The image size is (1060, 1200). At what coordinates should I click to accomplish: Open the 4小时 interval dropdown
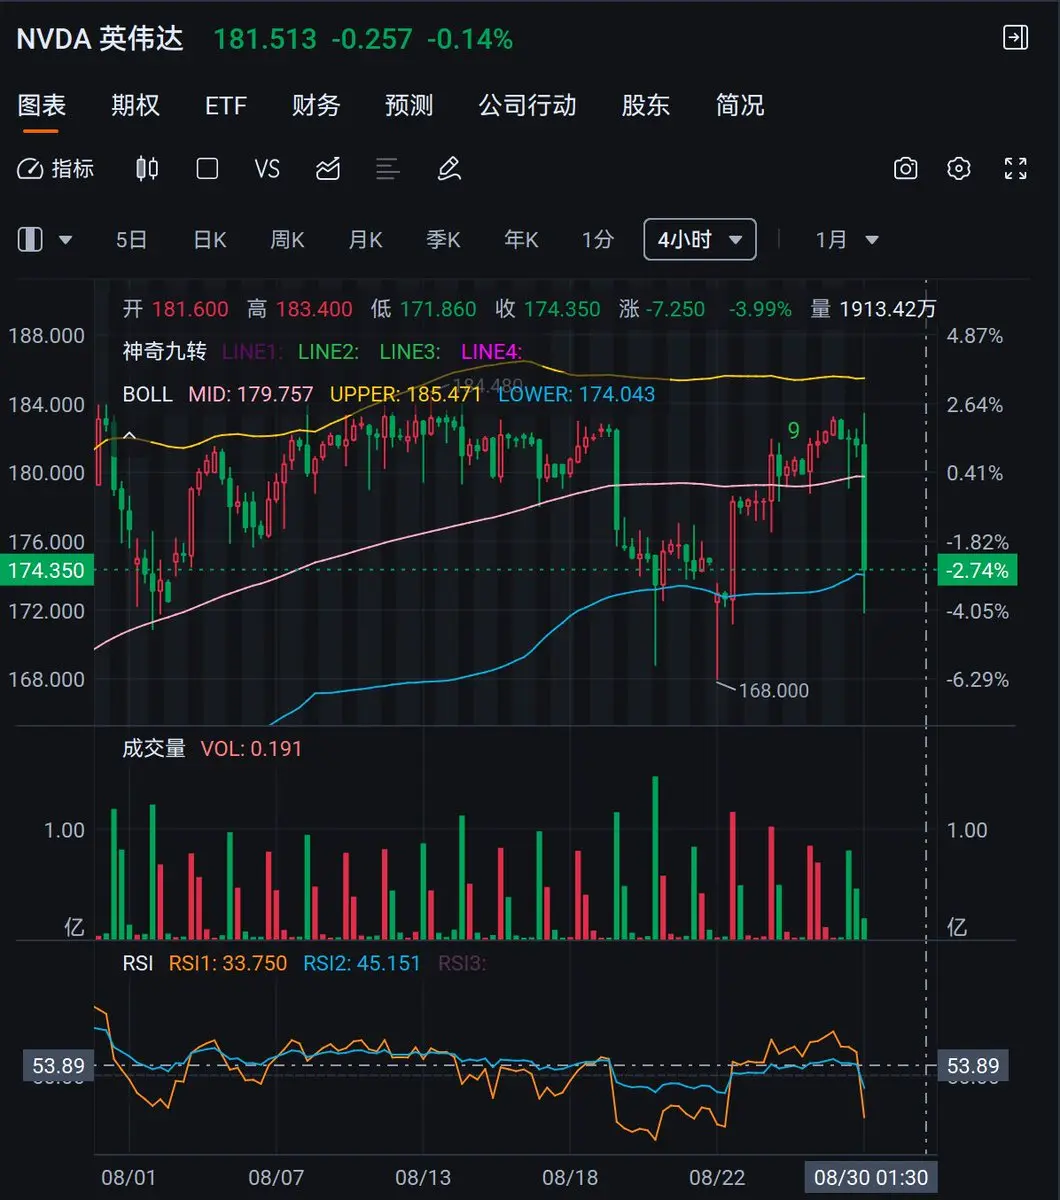[x=700, y=240]
